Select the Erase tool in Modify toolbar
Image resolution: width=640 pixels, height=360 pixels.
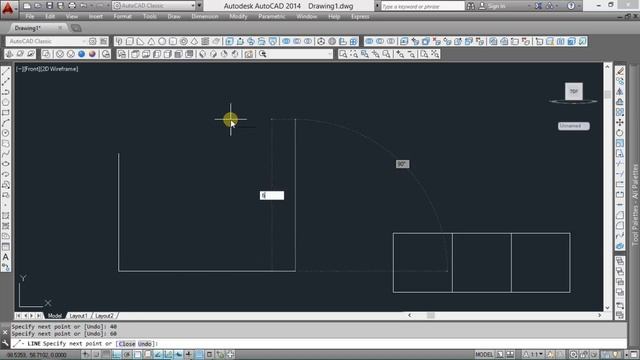pyautogui.click(x=620, y=71)
